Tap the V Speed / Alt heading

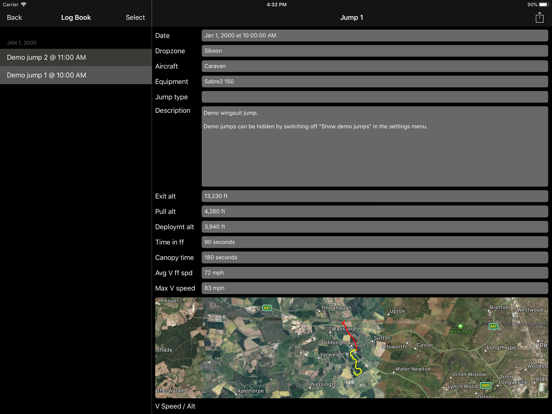point(175,406)
